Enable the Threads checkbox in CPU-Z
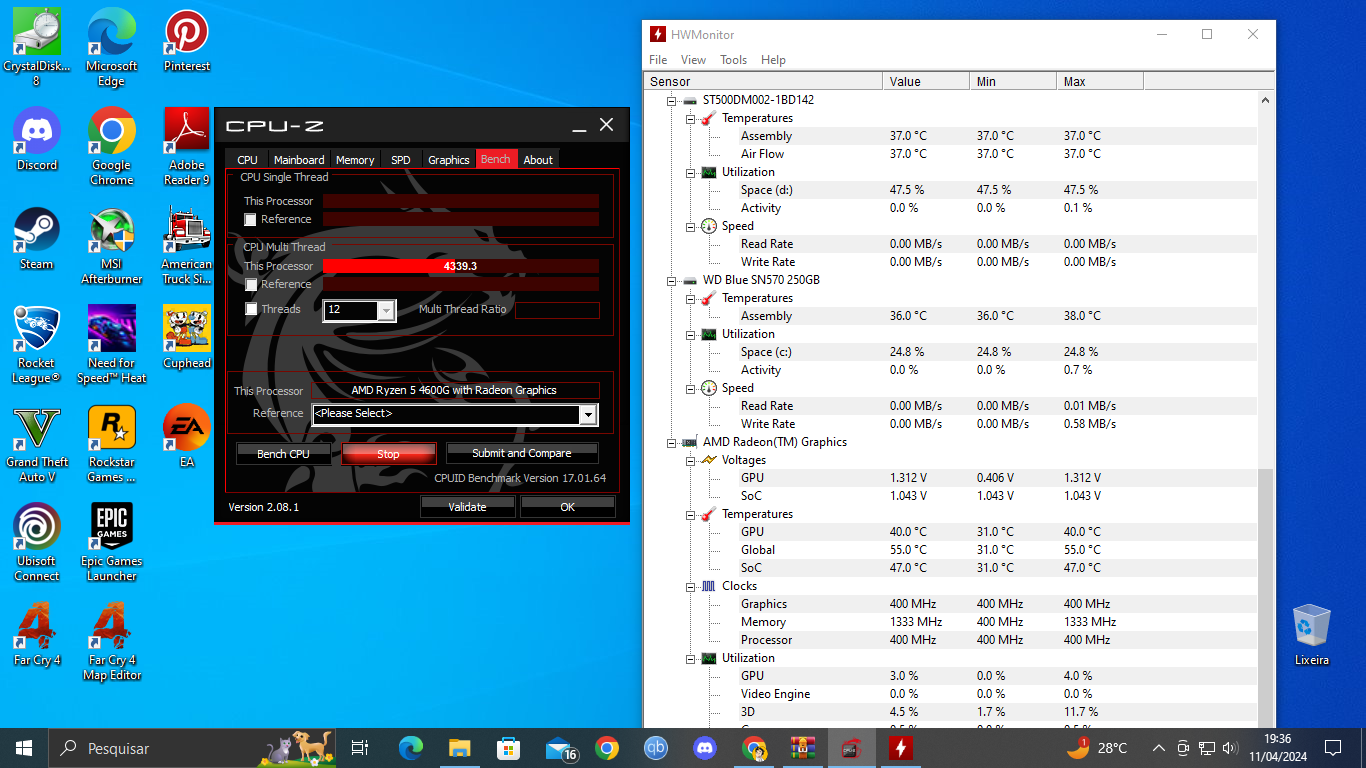The image size is (1366, 768). pyautogui.click(x=251, y=310)
